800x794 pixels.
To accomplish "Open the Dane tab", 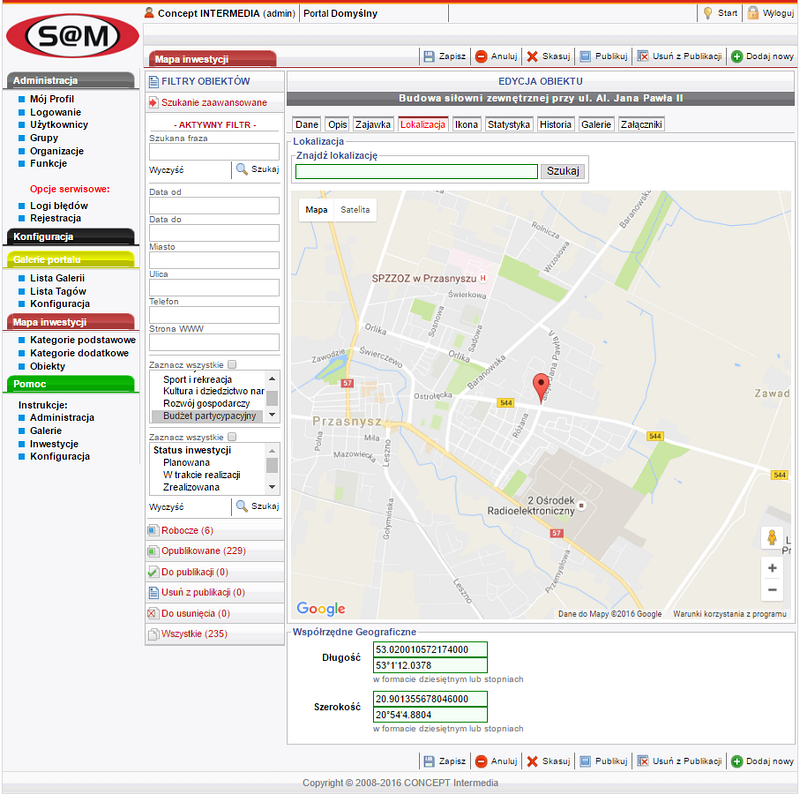I will point(307,125).
